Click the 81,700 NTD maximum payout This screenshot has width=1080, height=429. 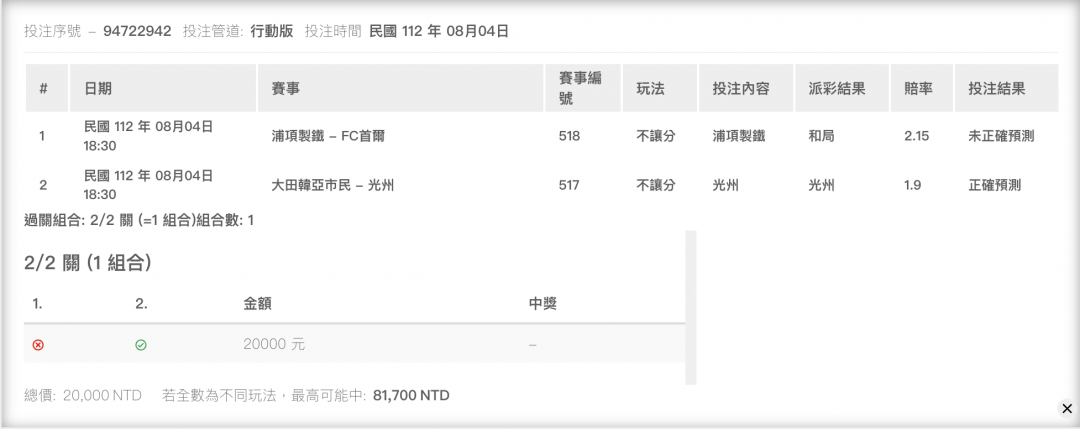411,396
